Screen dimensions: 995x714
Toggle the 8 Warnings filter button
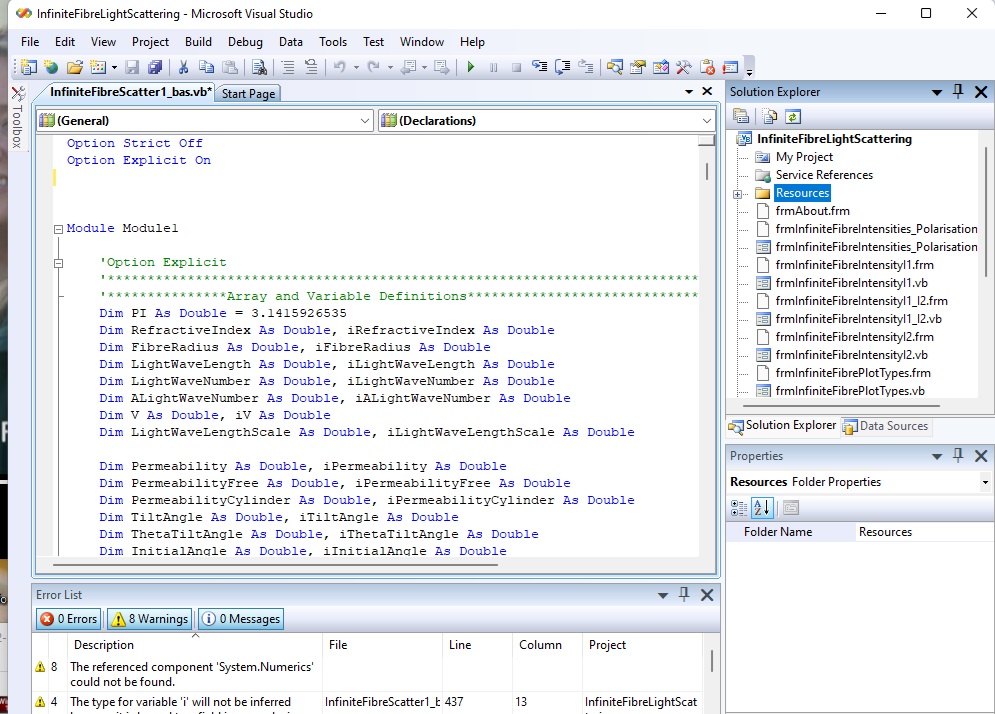[x=150, y=619]
